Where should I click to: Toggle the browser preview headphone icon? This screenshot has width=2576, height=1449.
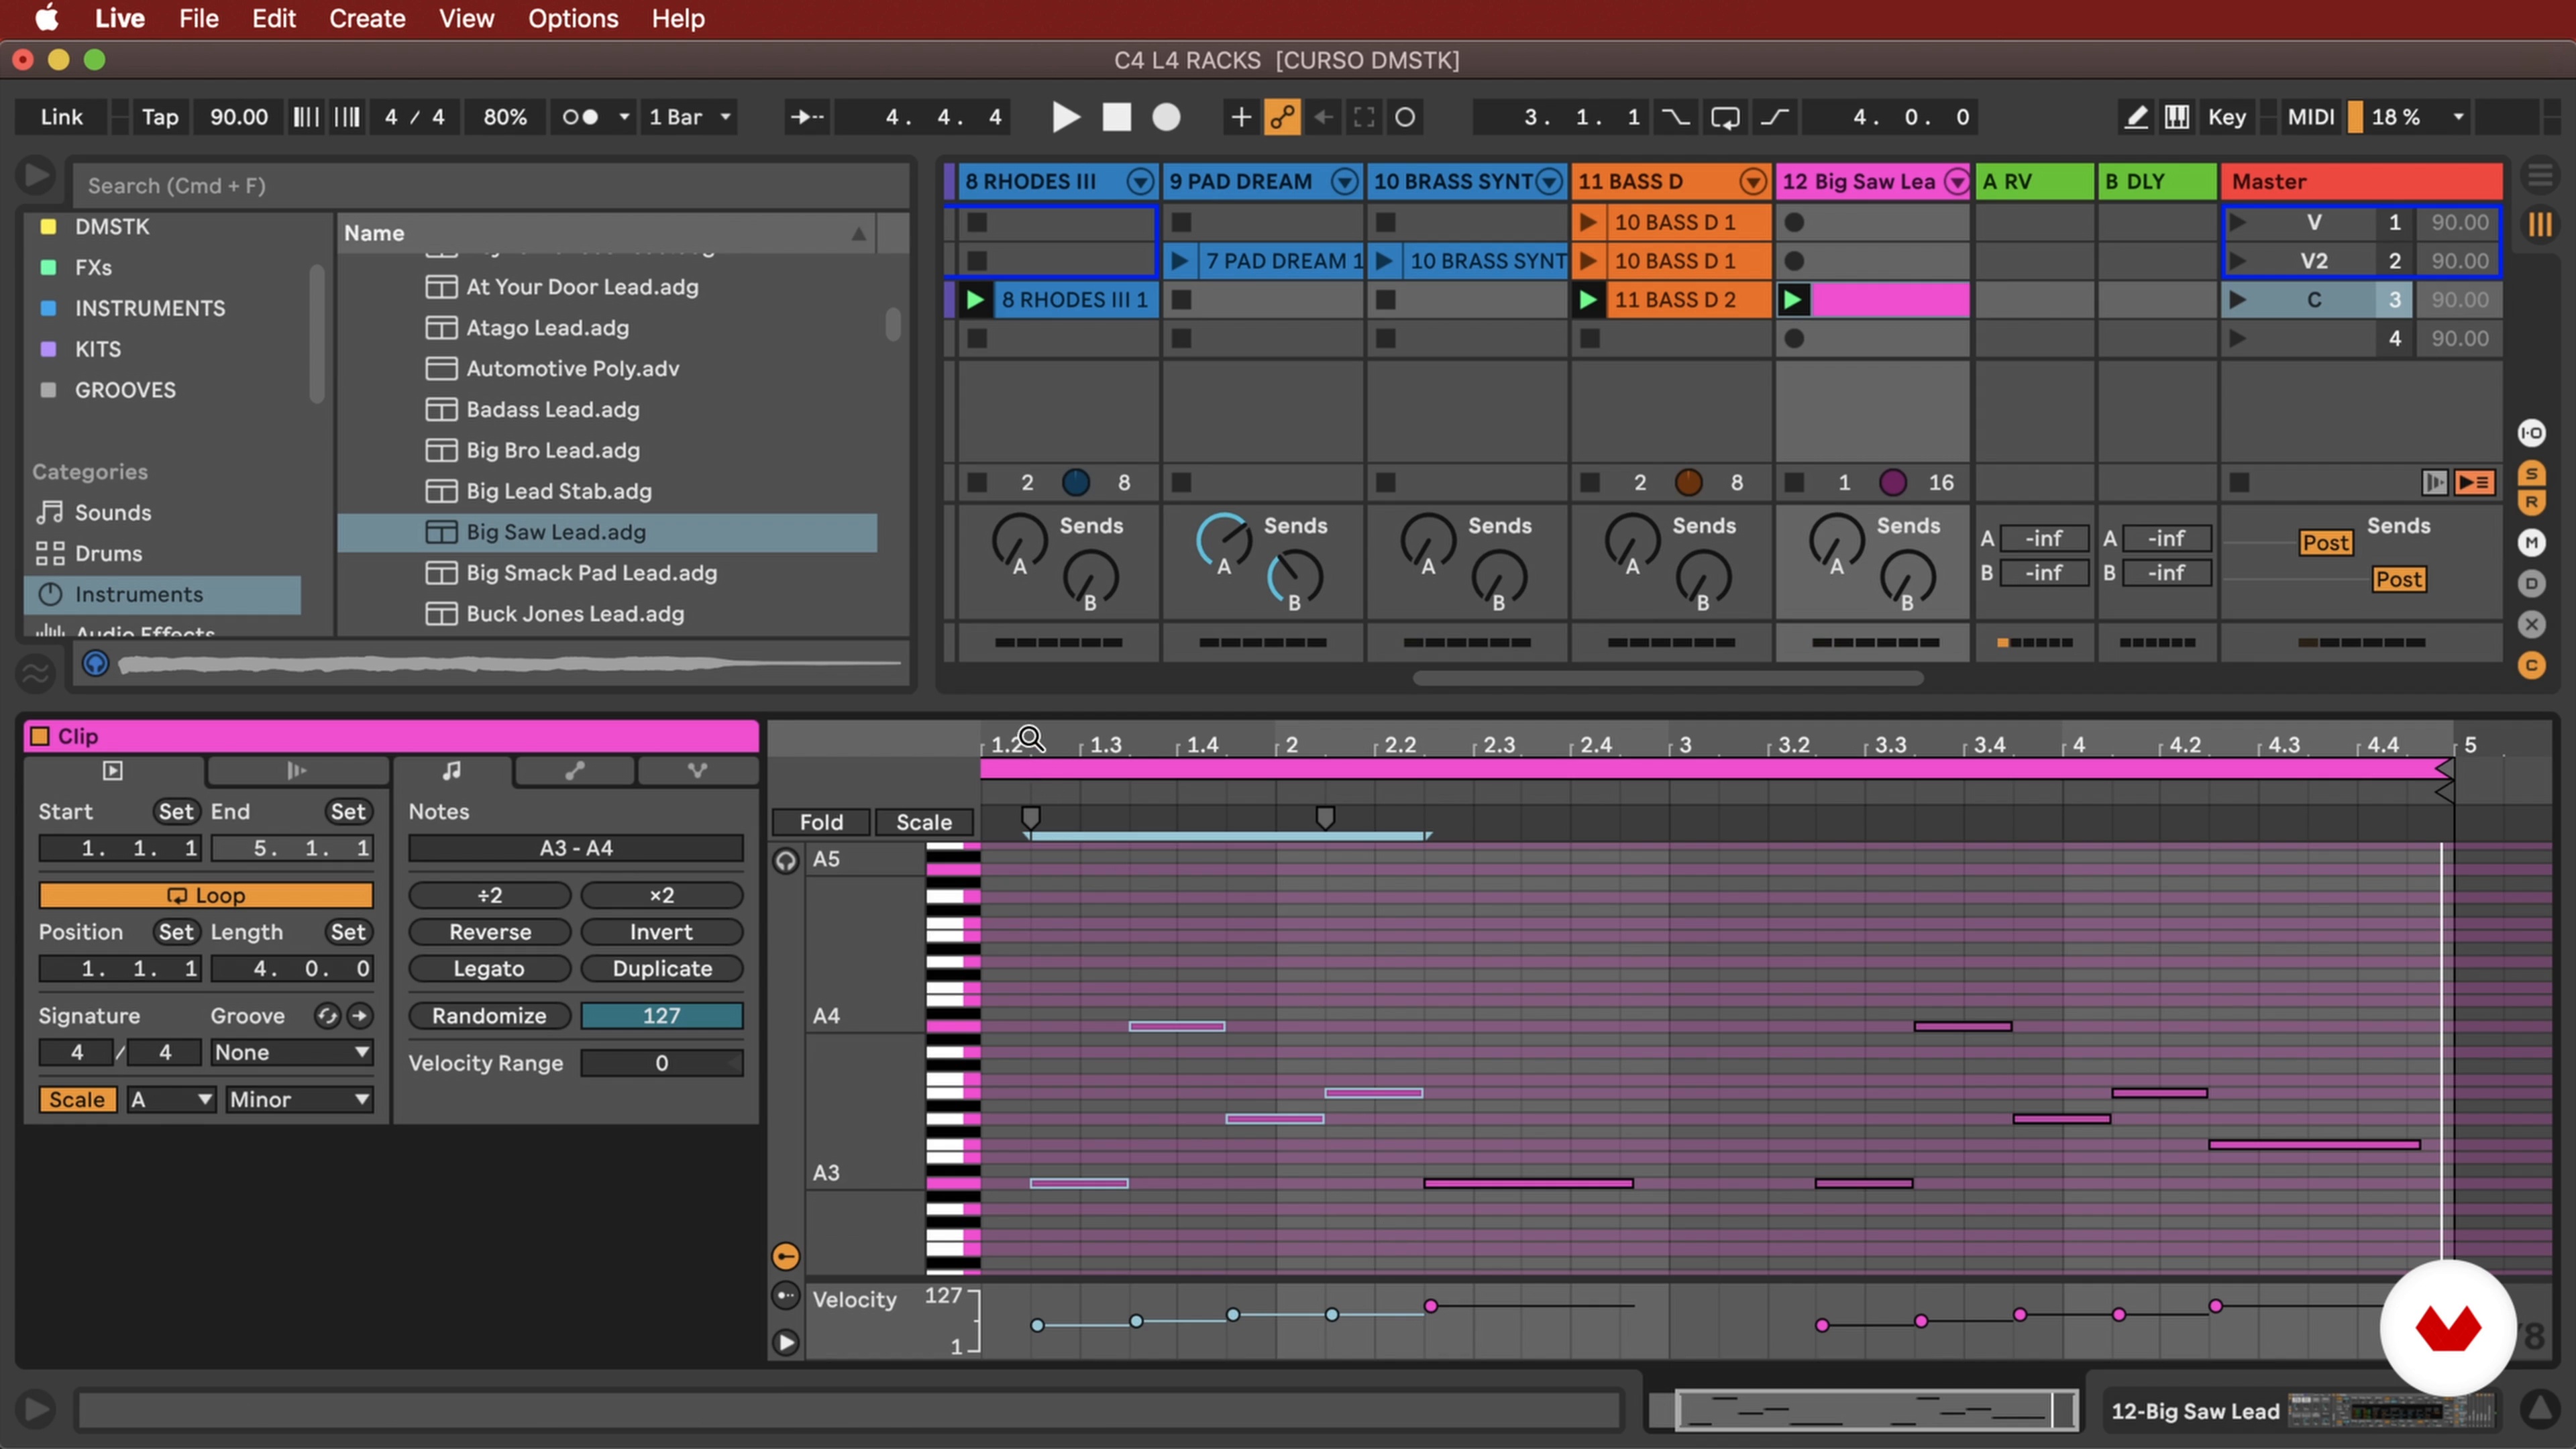pyautogui.click(x=95, y=662)
